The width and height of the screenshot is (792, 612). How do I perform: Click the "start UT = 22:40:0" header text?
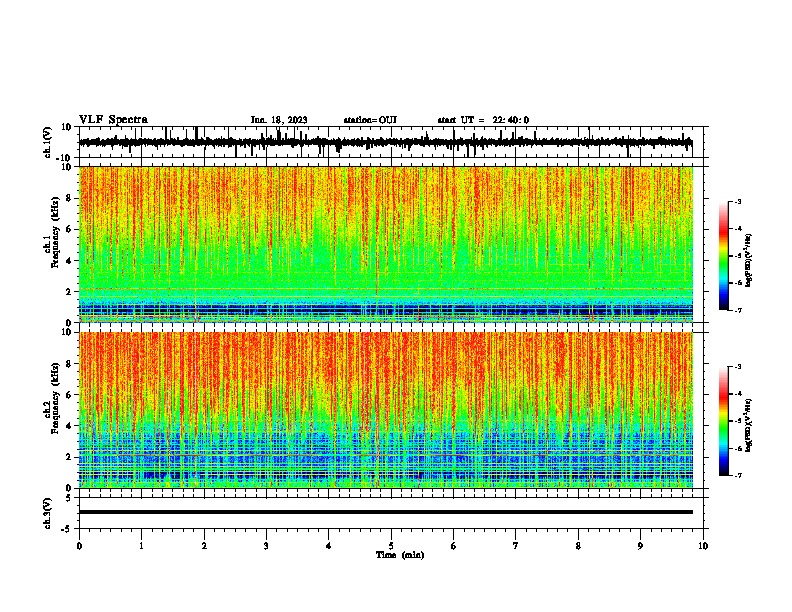pyautogui.click(x=483, y=120)
